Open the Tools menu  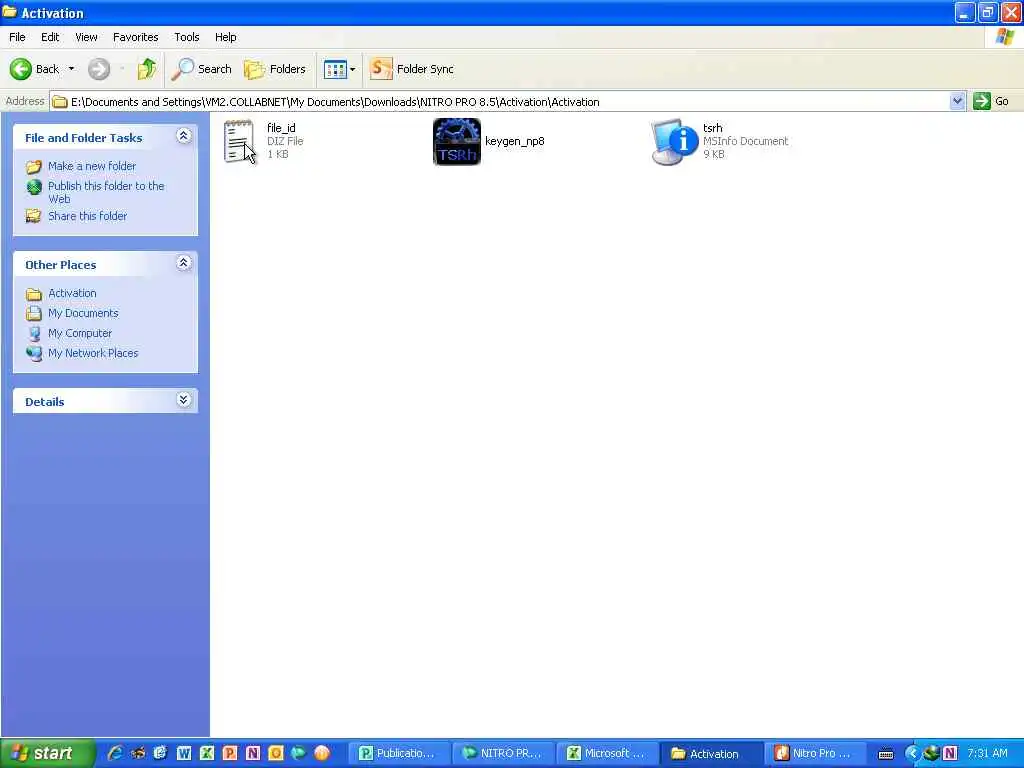coord(186,37)
